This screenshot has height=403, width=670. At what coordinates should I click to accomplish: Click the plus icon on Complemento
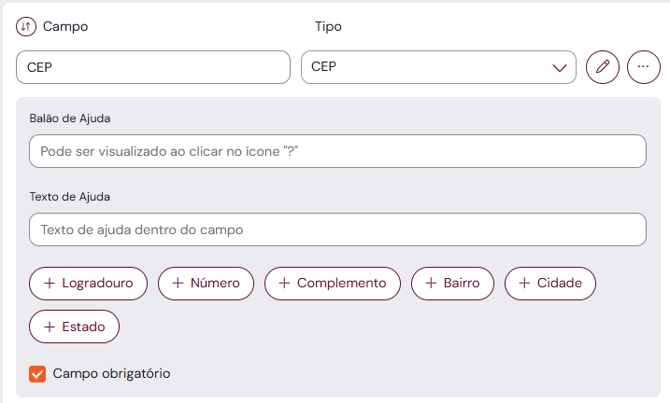(284, 283)
